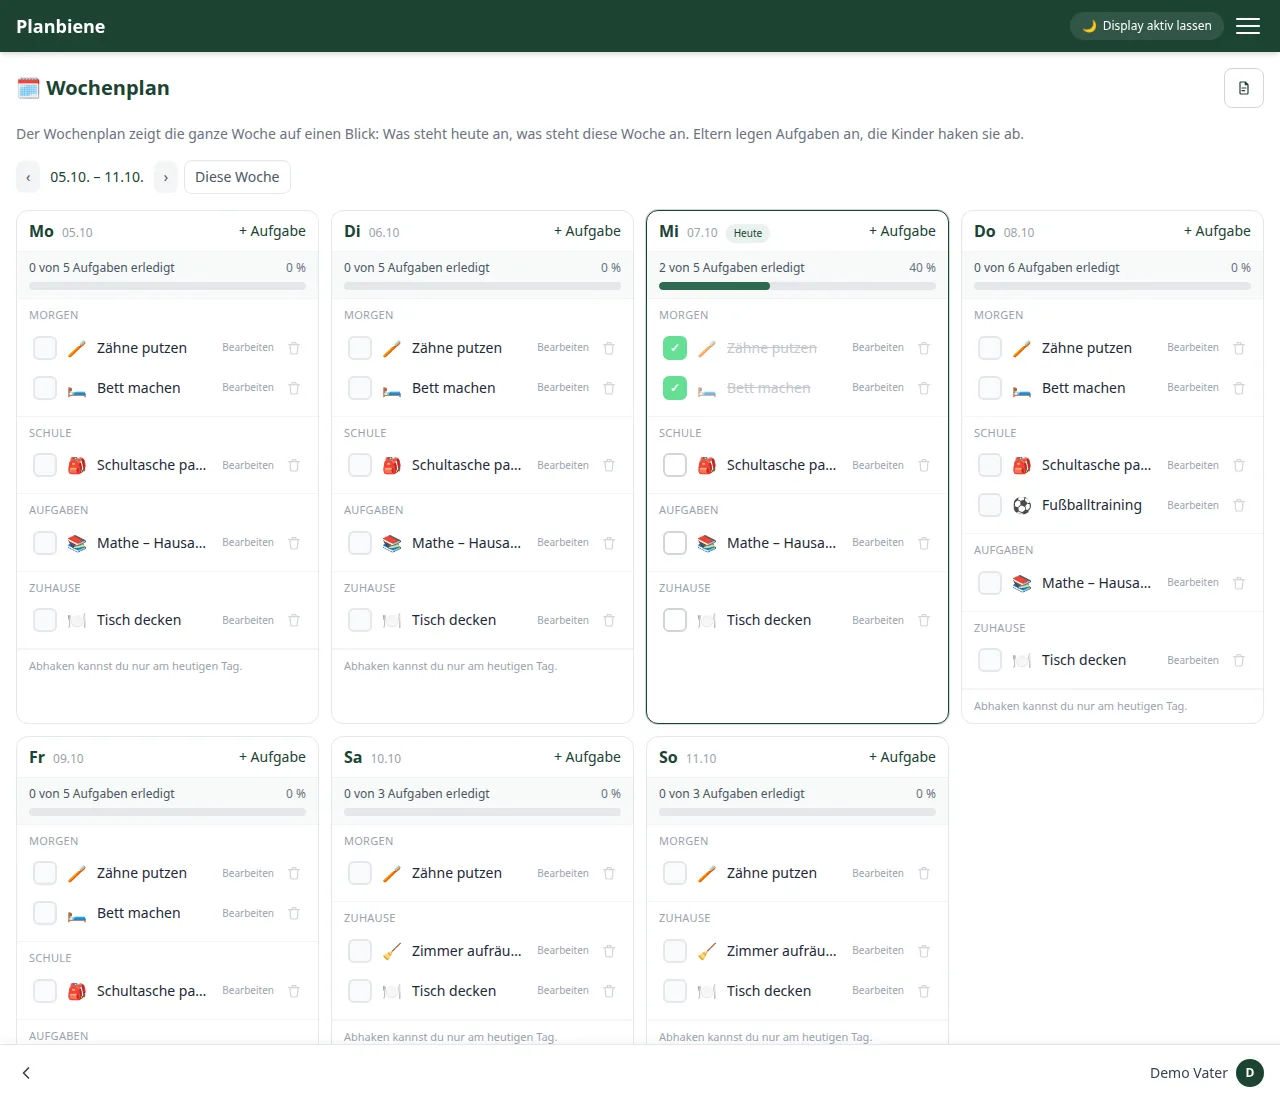Tick Wednesday's Tisch decken checkbox
The height and width of the screenshot is (1100, 1280).
pyautogui.click(x=675, y=620)
